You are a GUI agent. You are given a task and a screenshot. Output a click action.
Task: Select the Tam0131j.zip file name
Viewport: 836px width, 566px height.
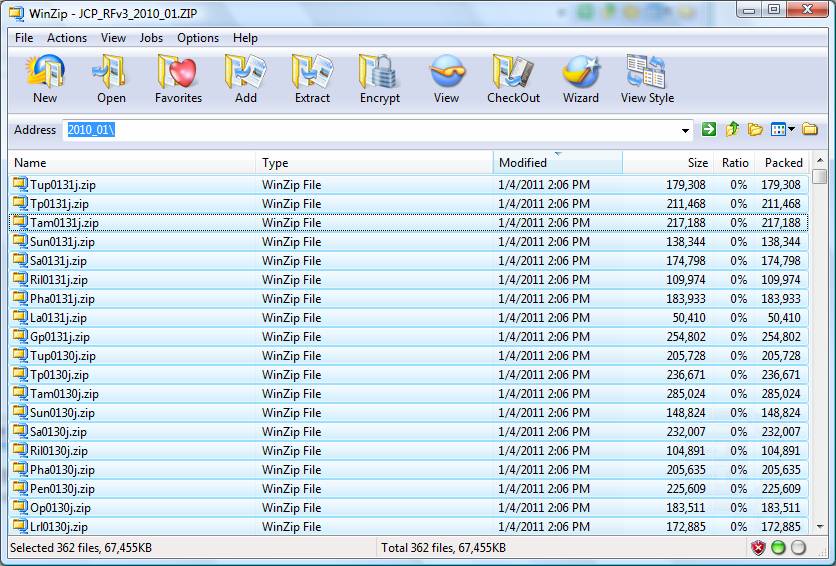[x=64, y=223]
